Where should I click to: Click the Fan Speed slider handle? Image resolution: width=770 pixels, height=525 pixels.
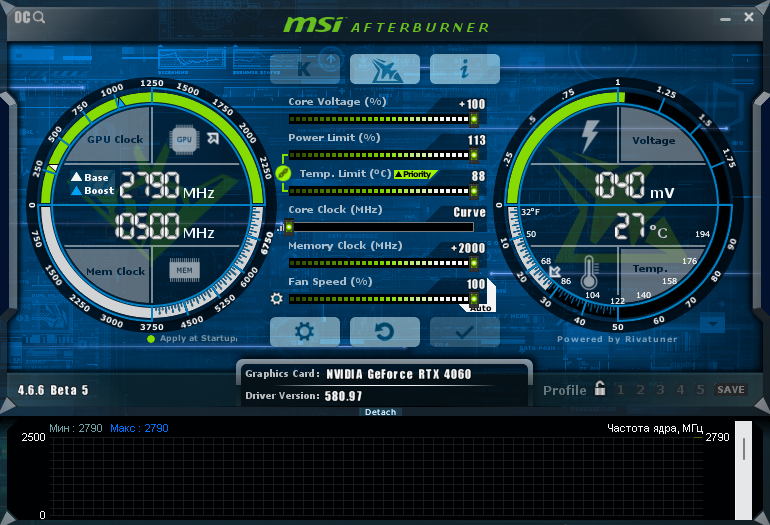coord(474,299)
